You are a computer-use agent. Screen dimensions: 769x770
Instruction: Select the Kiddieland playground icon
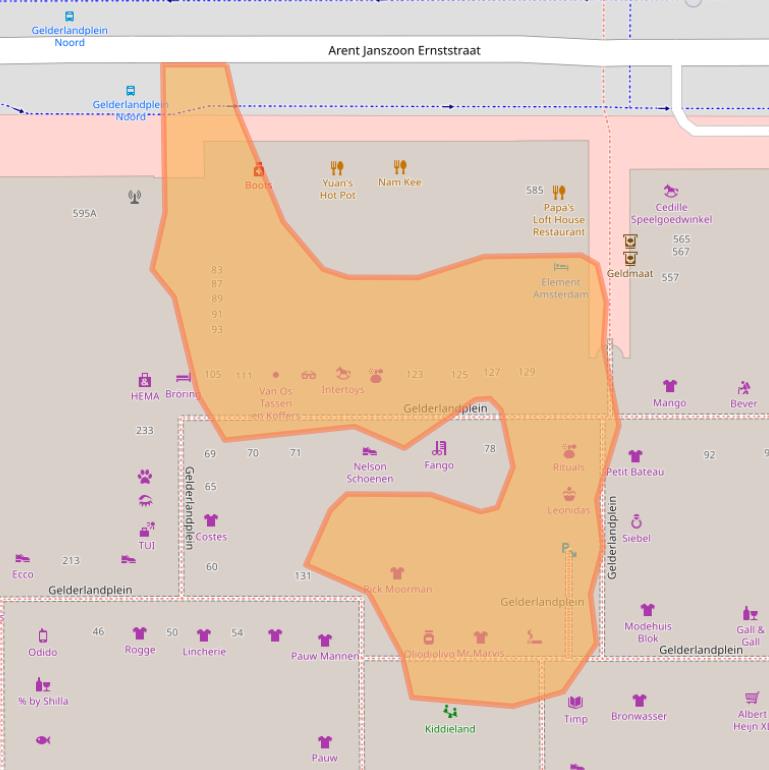coord(450,712)
